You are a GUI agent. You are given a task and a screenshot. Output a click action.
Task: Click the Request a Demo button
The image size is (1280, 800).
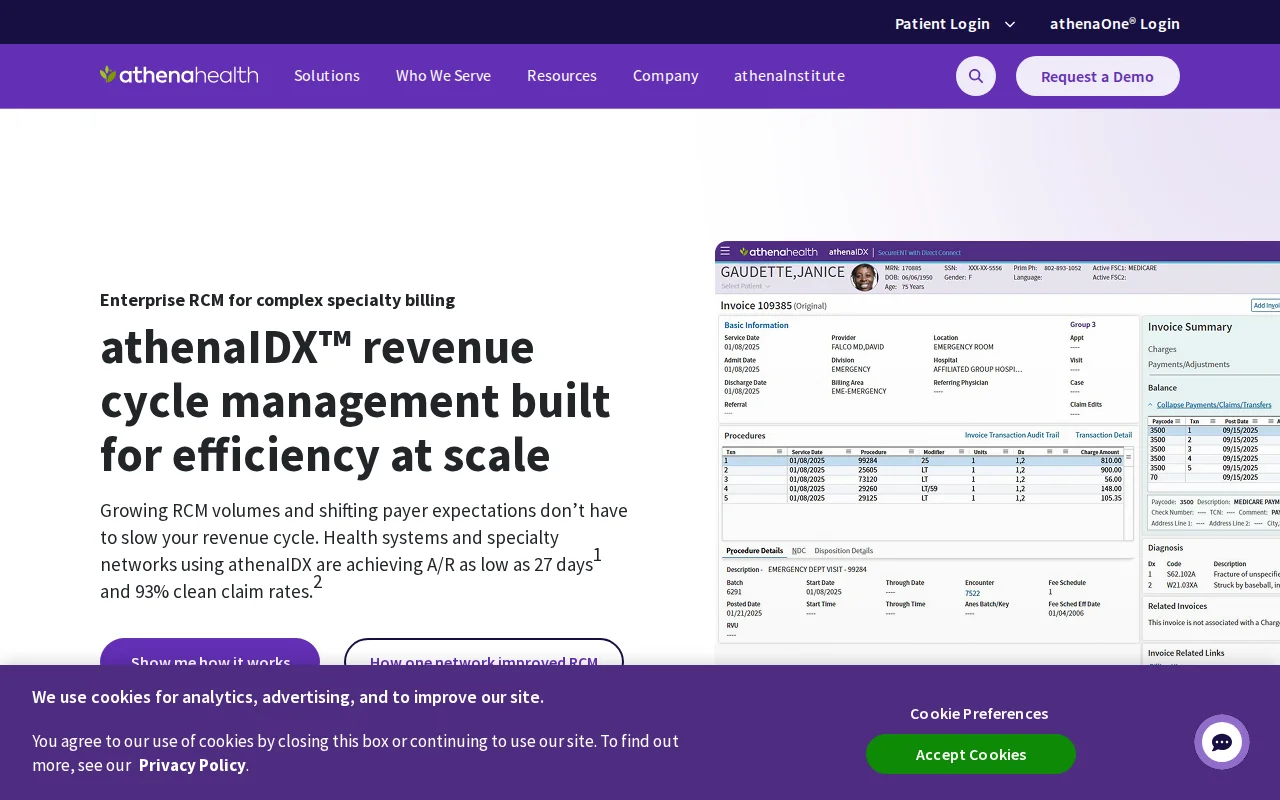[1097, 75]
